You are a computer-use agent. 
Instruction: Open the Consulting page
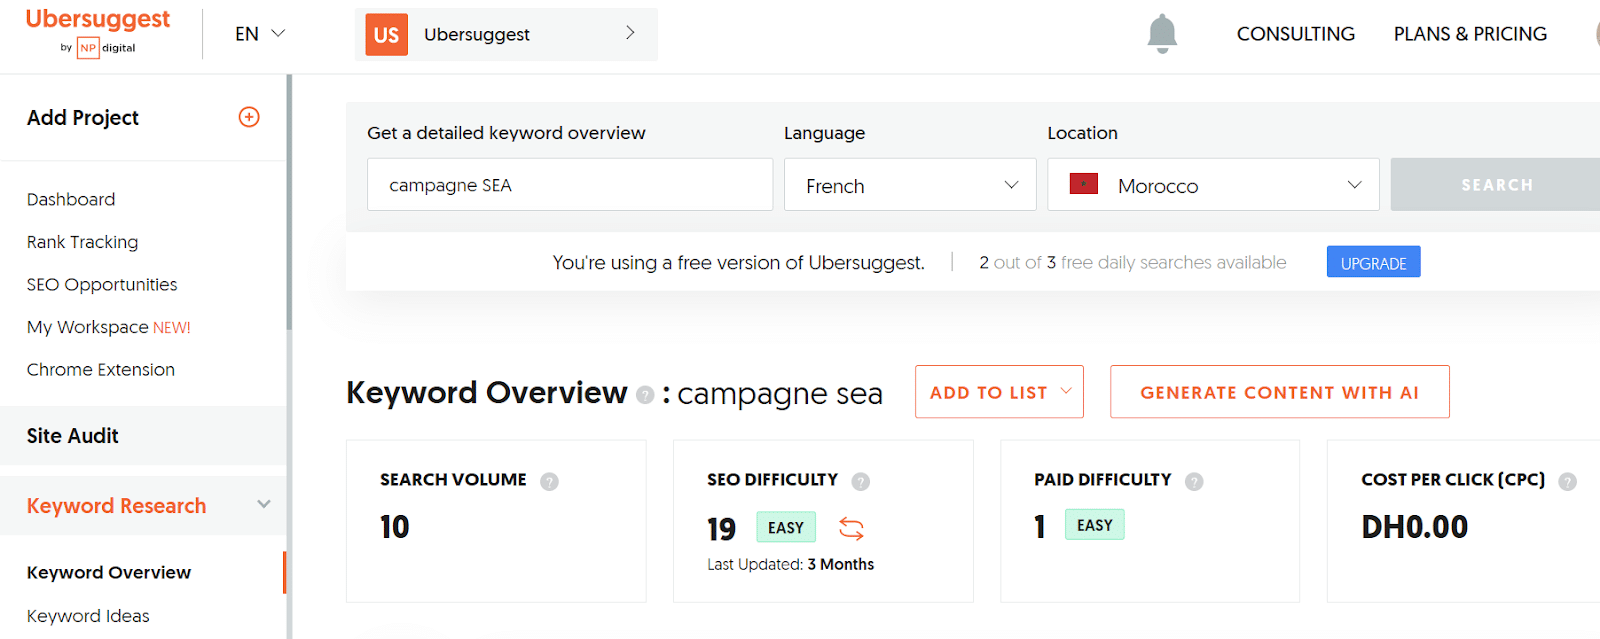click(x=1296, y=34)
